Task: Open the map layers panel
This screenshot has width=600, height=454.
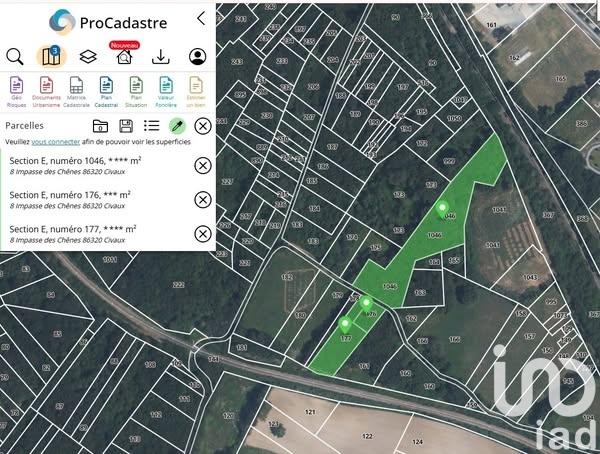Action: (87, 57)
